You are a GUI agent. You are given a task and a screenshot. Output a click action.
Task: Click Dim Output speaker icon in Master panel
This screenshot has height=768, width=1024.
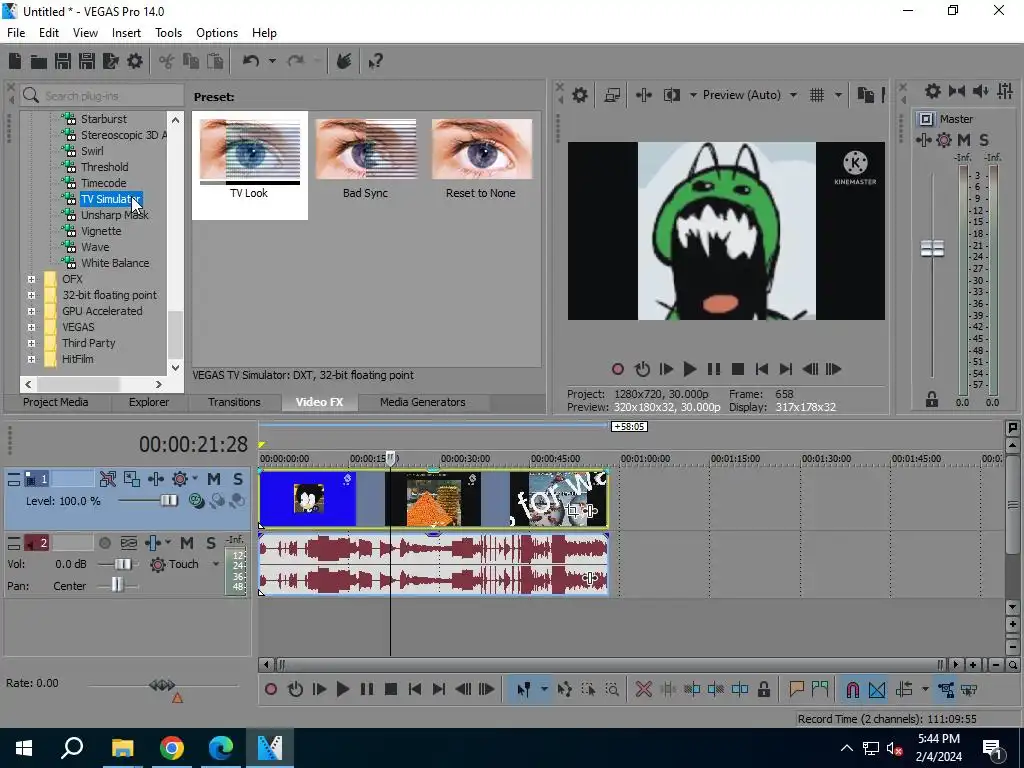point(981,91)
